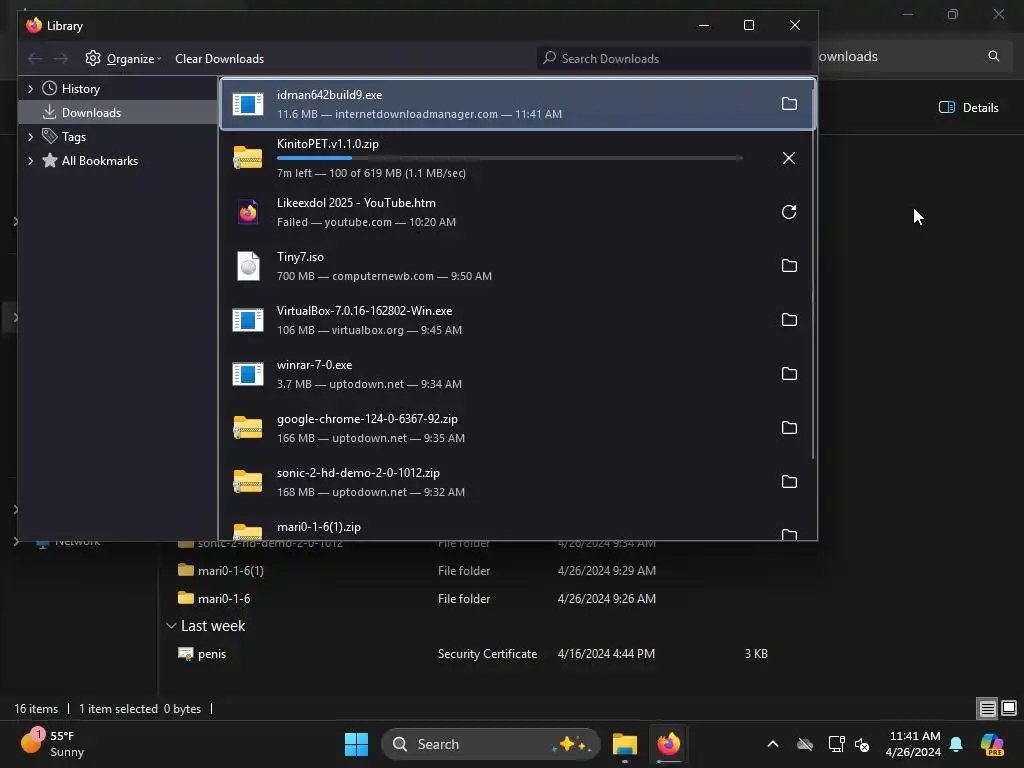Open folder for google-chrome-124-0-6367-92.zip
This screenshot has height=768, width=1024.
(789, 428)
